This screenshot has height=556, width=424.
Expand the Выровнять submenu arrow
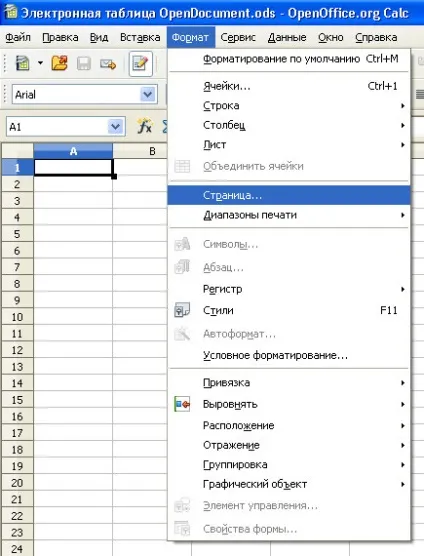pos(403,404)
